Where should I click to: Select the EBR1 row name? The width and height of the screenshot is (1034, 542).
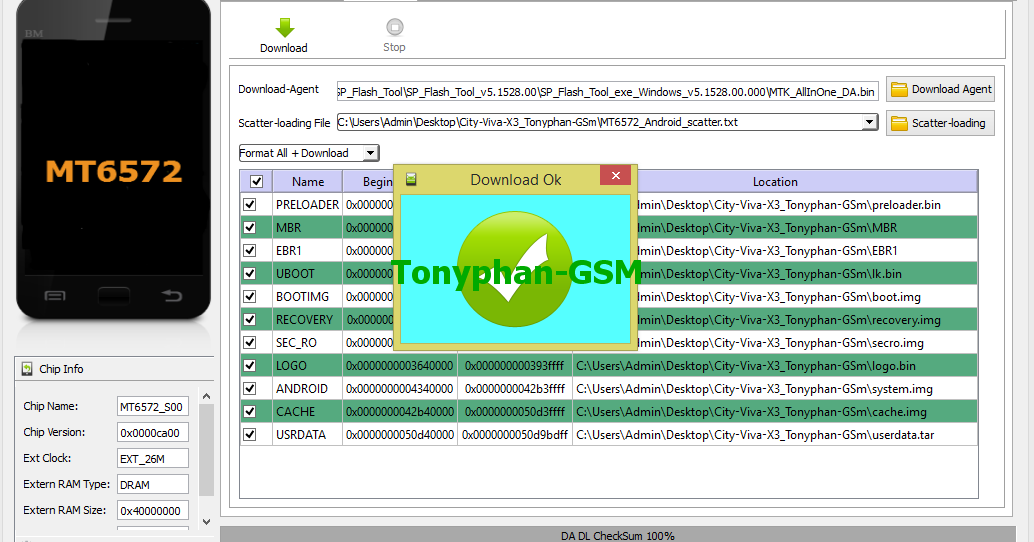(289, 251)
